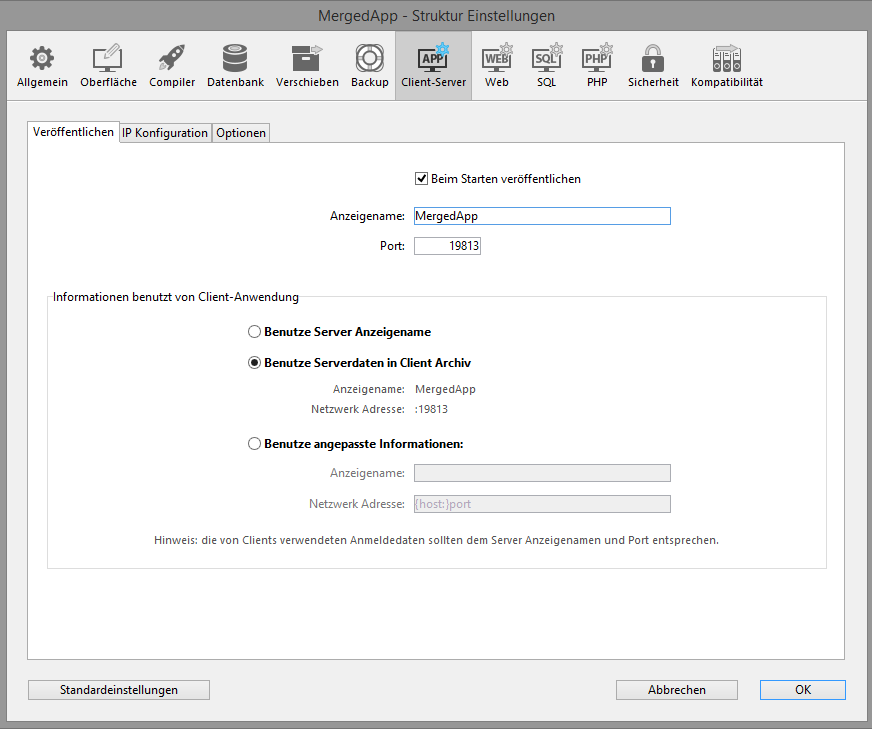Click the Standardeinstellungen button
Screen dimensions: 872x729
coord(119,690)
